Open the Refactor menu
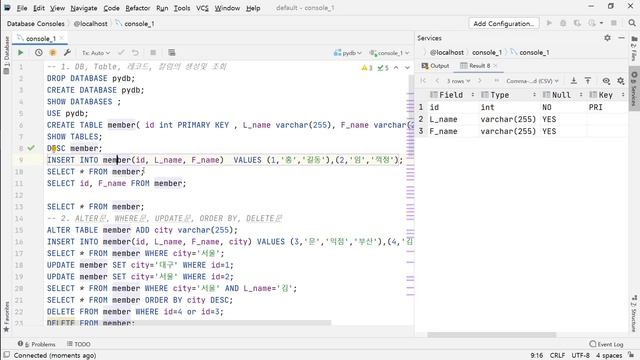Viewport: 640px width, 360px height. pyautogui.click(x=138, y=8)
